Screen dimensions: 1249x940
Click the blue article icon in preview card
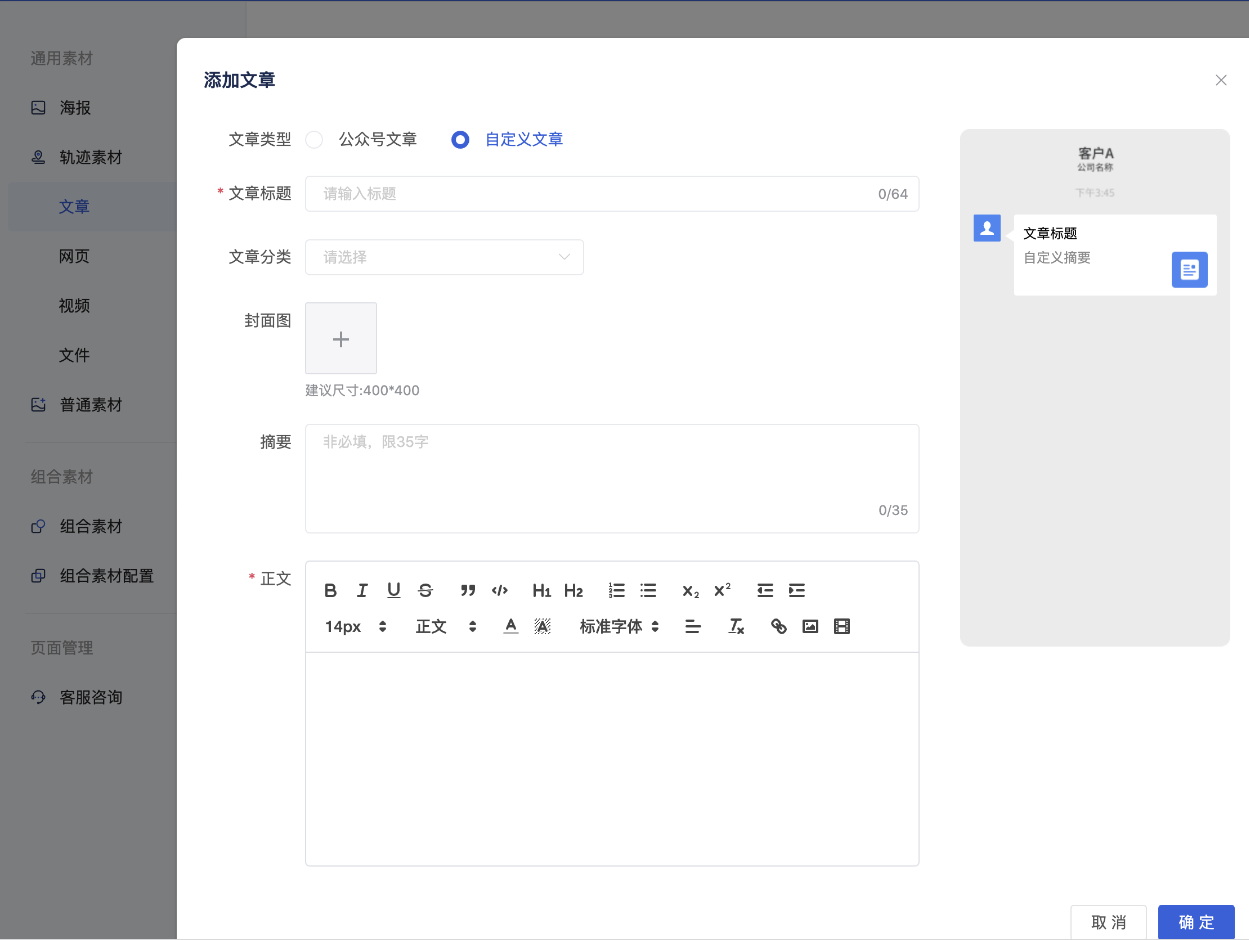(1190, 270)
